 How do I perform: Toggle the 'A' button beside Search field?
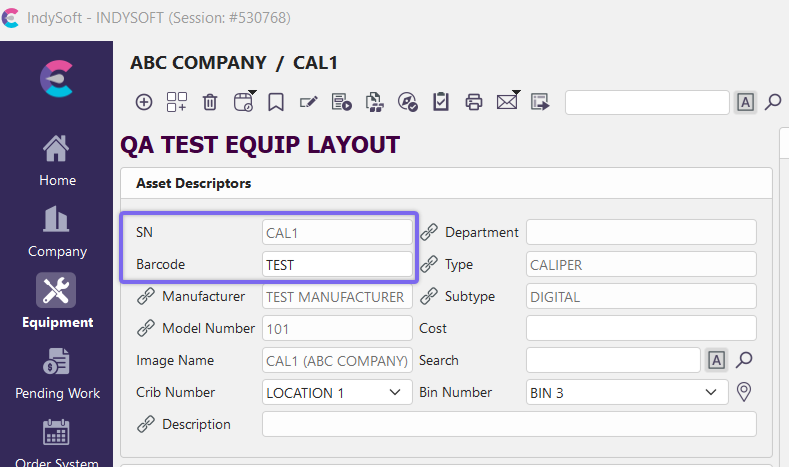(x=716, y=360)
